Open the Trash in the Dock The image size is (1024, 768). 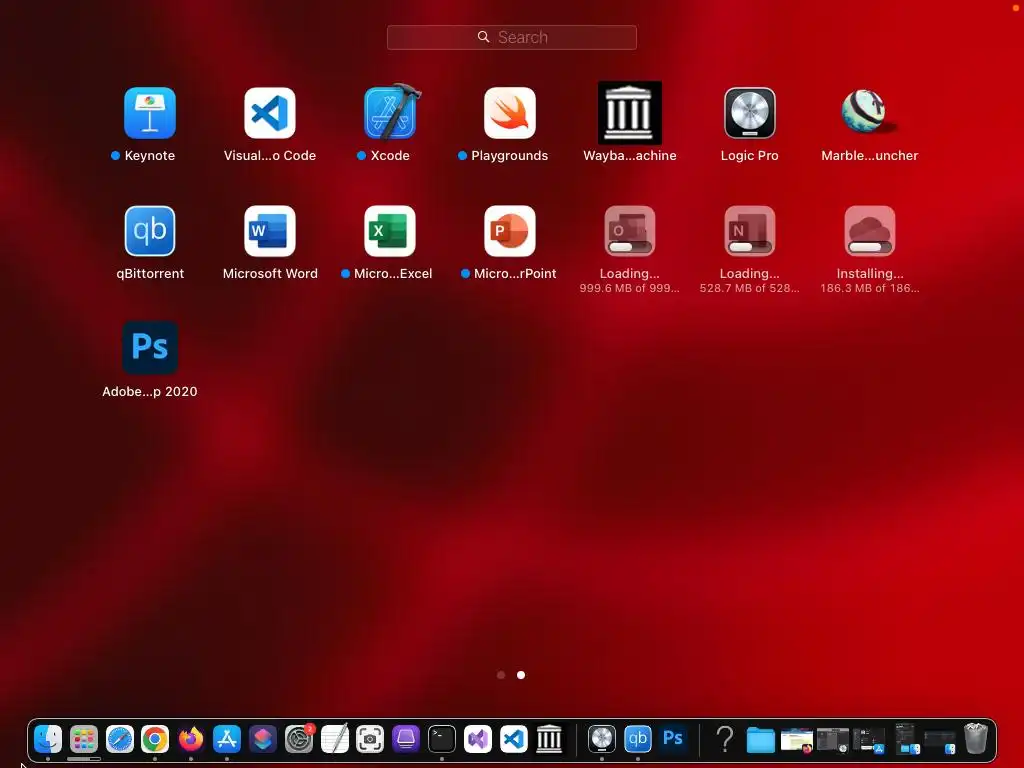976,739
